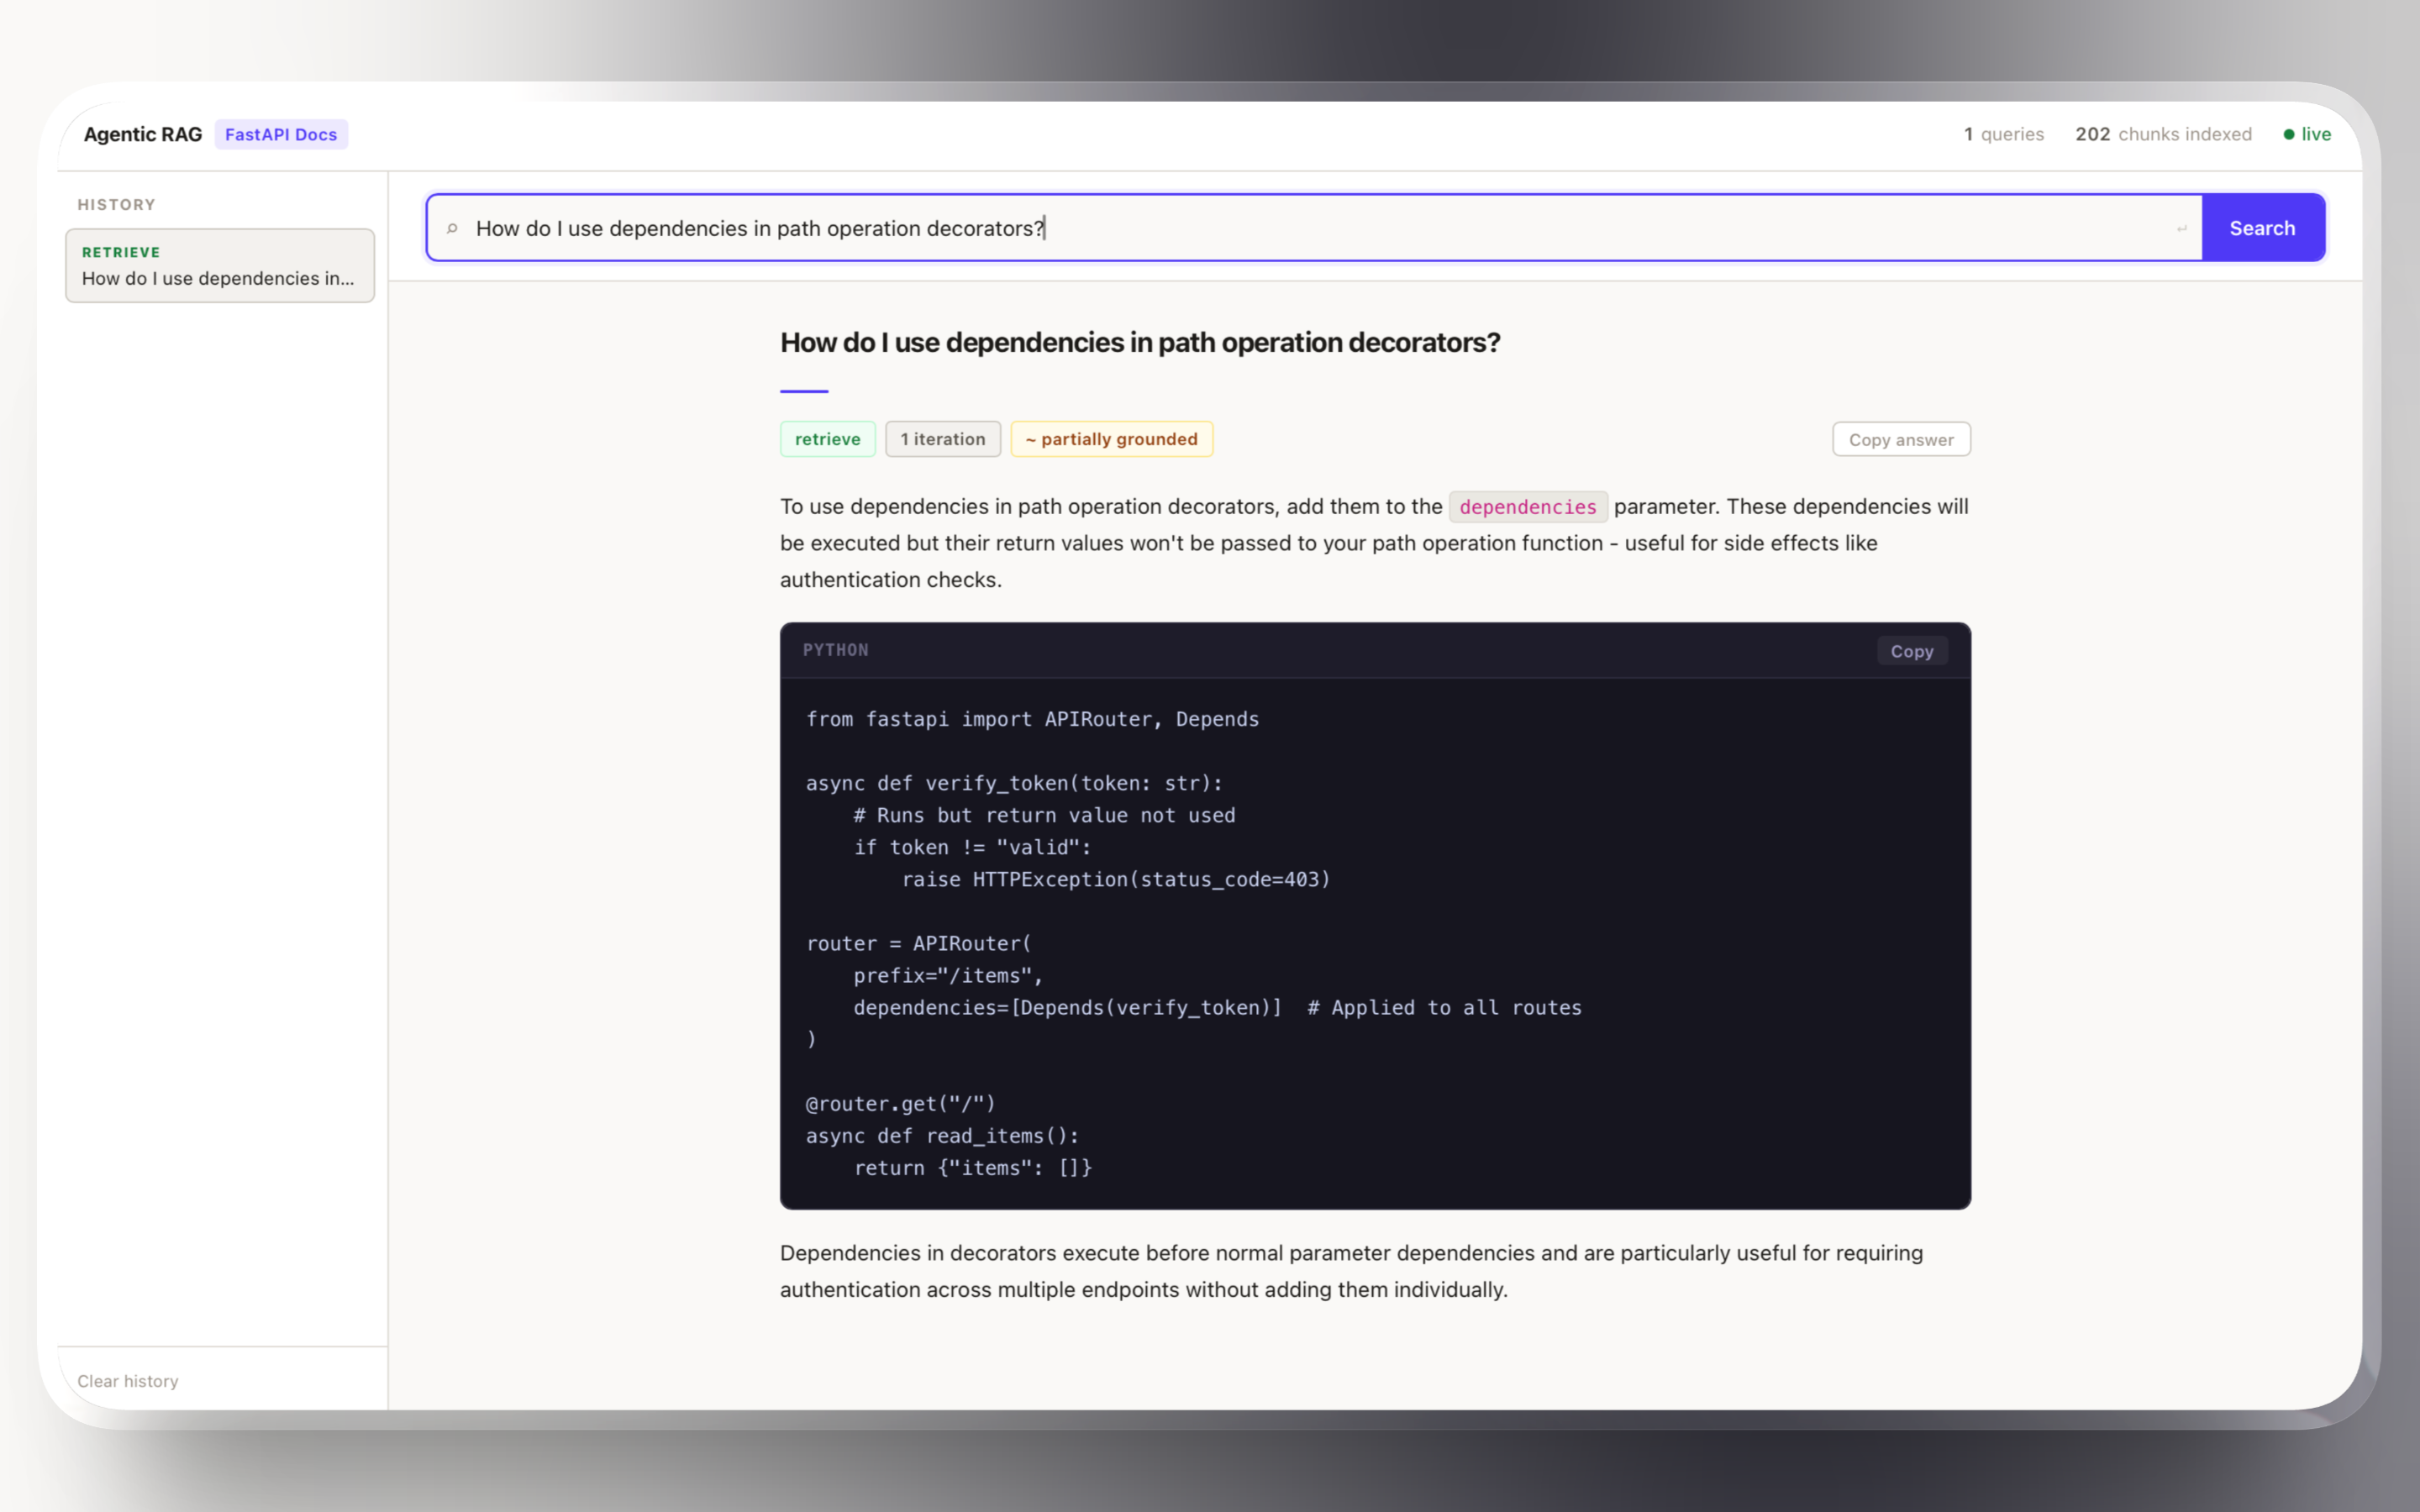Click the answer heading question text
The height and width of the screenshot is (1512, 2420).
(x=1140, y=342)
